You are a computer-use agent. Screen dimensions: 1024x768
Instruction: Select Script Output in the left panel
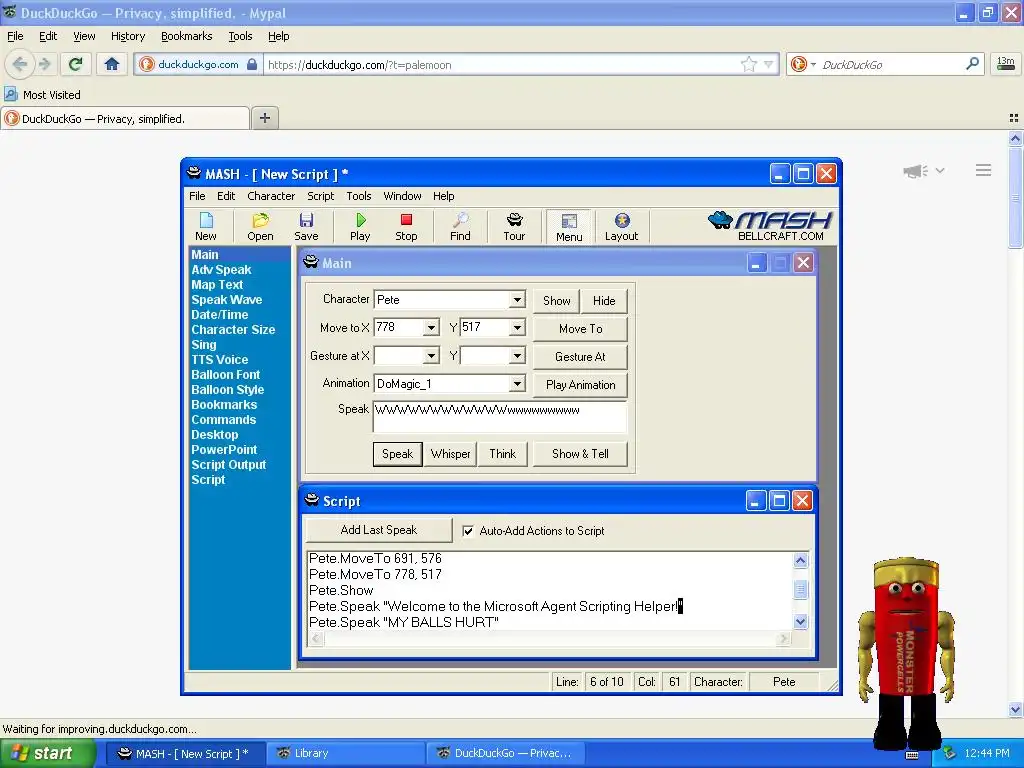(x=229, y=465)
